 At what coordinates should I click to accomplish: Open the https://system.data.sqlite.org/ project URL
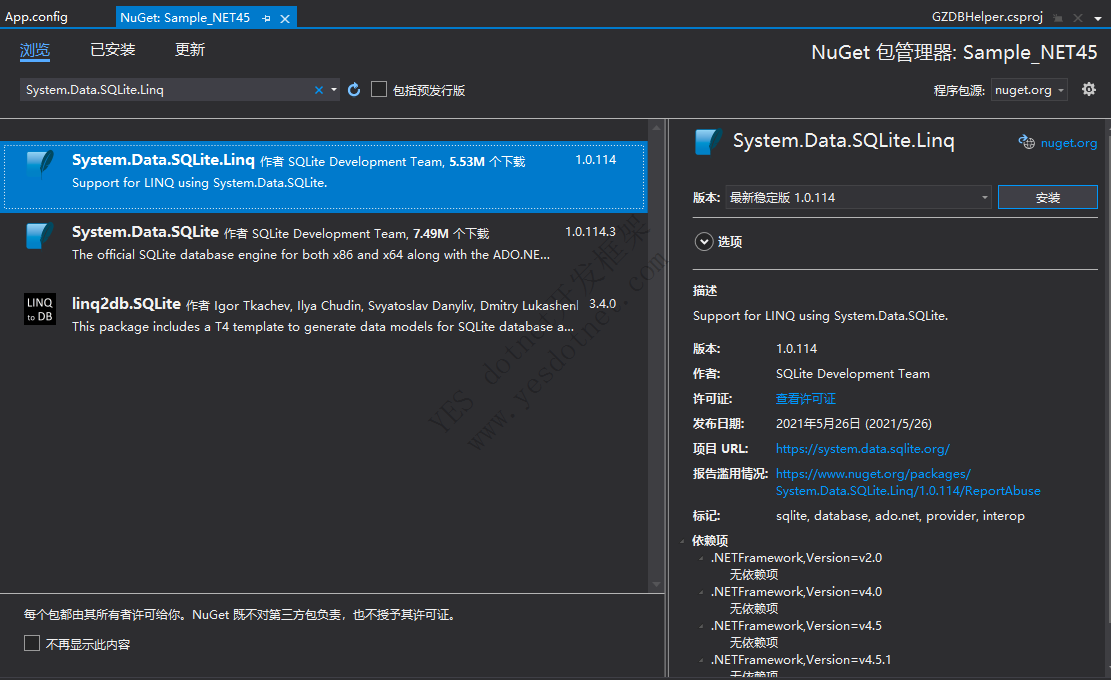[862, 448]
